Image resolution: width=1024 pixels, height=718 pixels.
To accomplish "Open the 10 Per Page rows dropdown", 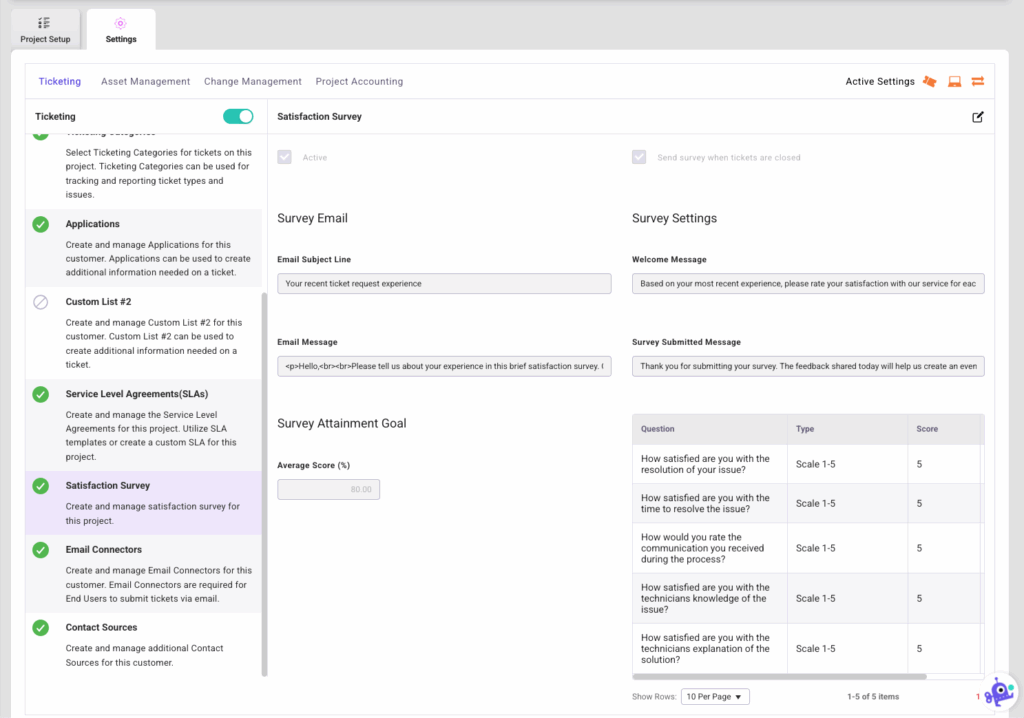I will pos(715,697).
